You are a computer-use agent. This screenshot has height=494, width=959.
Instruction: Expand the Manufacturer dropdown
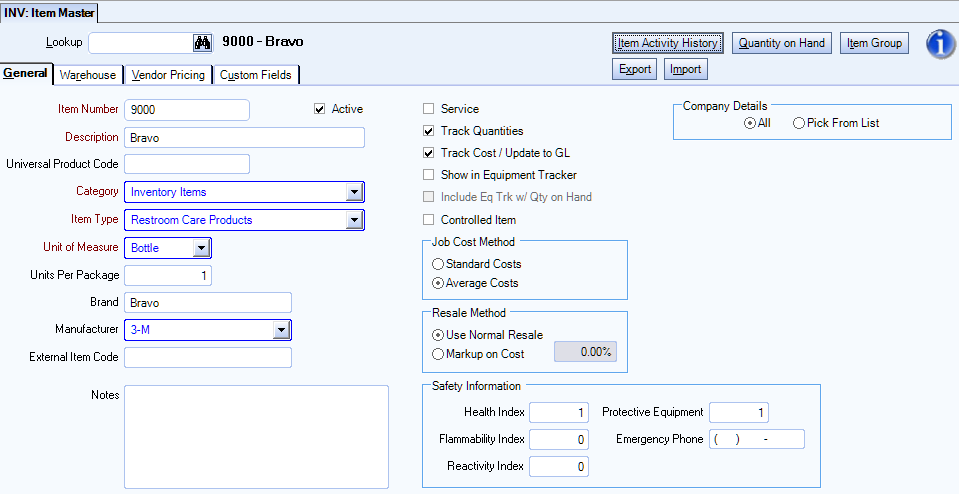click(x=281, y=330)
